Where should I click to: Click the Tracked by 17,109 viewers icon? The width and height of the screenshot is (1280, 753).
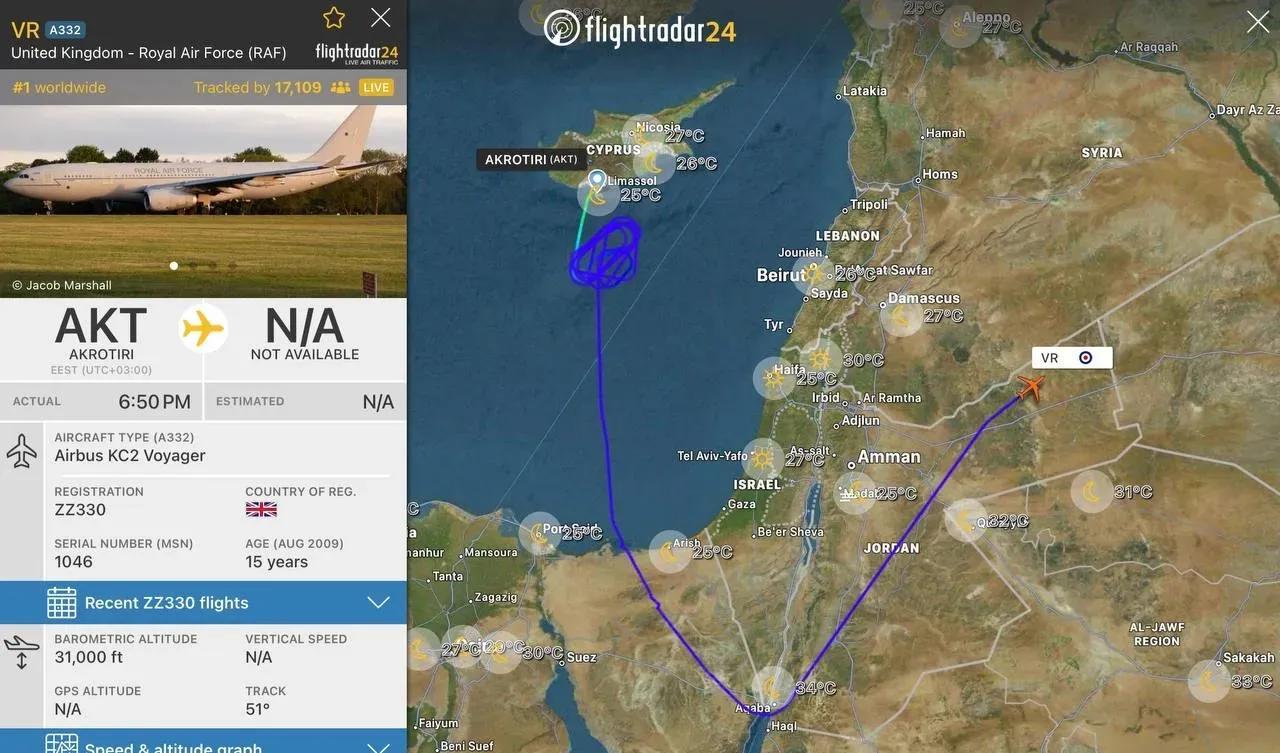coord(340,87)
